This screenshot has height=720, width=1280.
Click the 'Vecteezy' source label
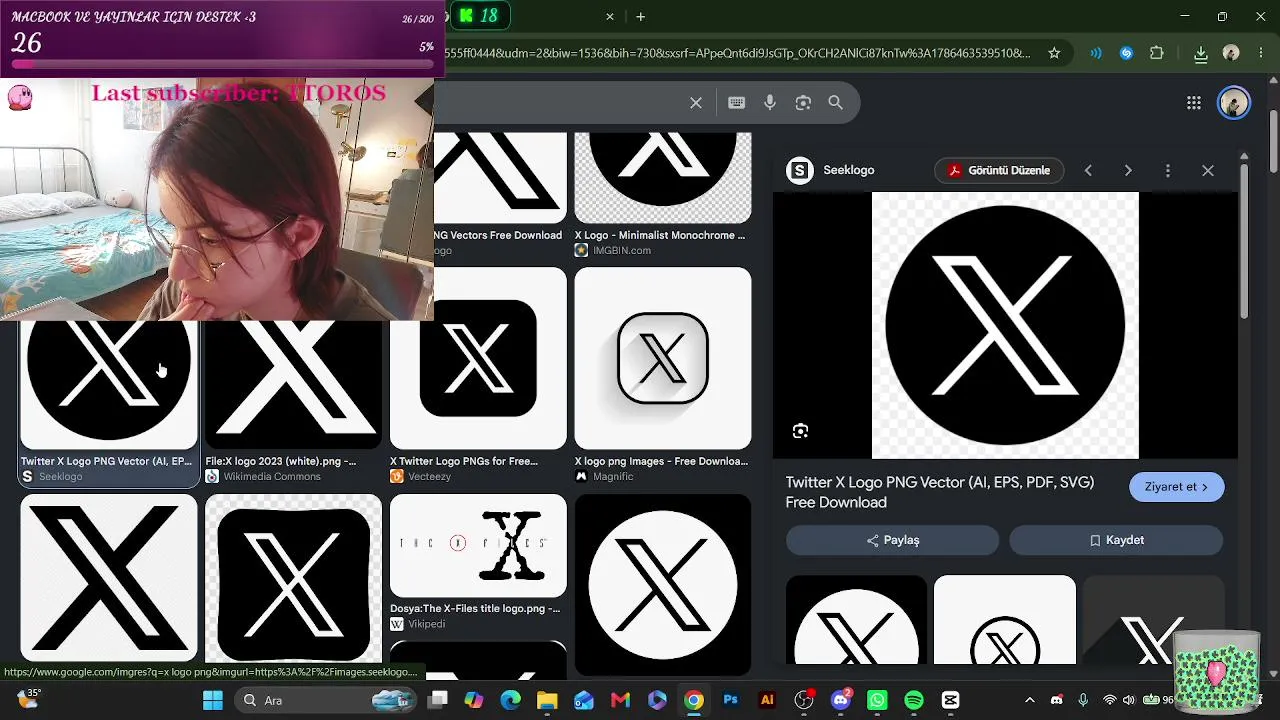coord(429,477)
